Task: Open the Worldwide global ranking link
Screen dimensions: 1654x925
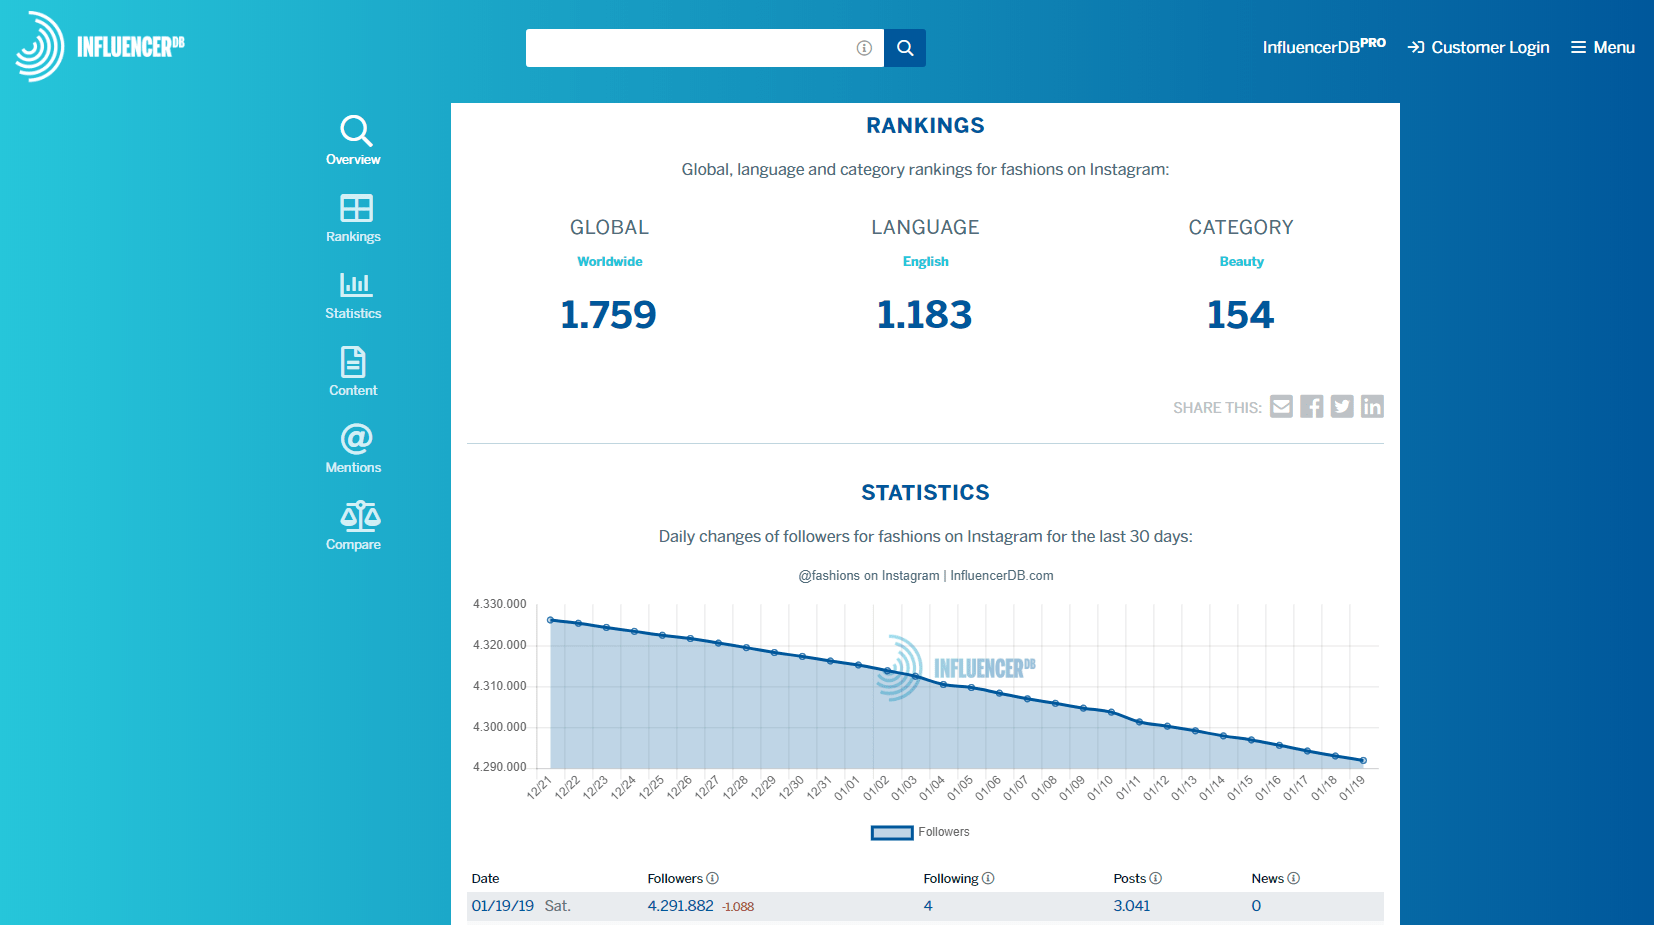Action: point(610,261)
